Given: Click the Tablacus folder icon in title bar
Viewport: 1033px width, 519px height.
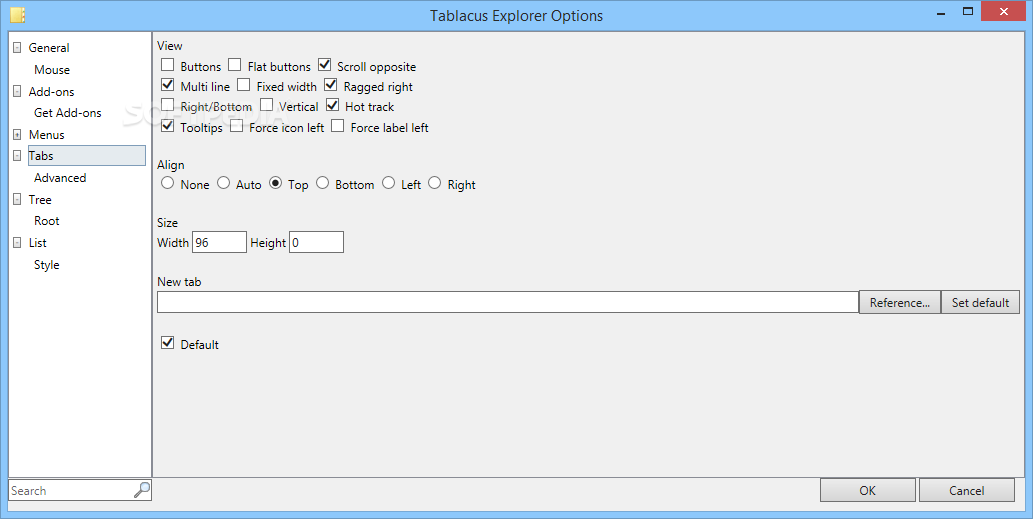Looking at the screenshot, I should click(18, 15).
